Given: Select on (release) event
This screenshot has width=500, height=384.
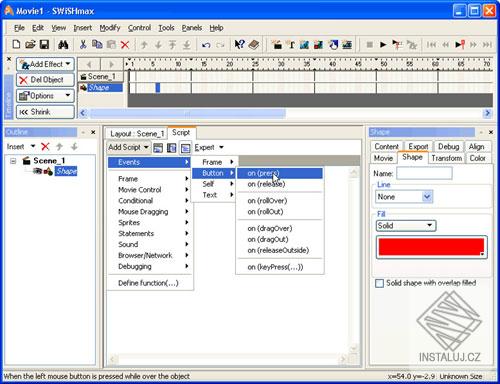Looking at the screenshot, I should tap(280, 184).
